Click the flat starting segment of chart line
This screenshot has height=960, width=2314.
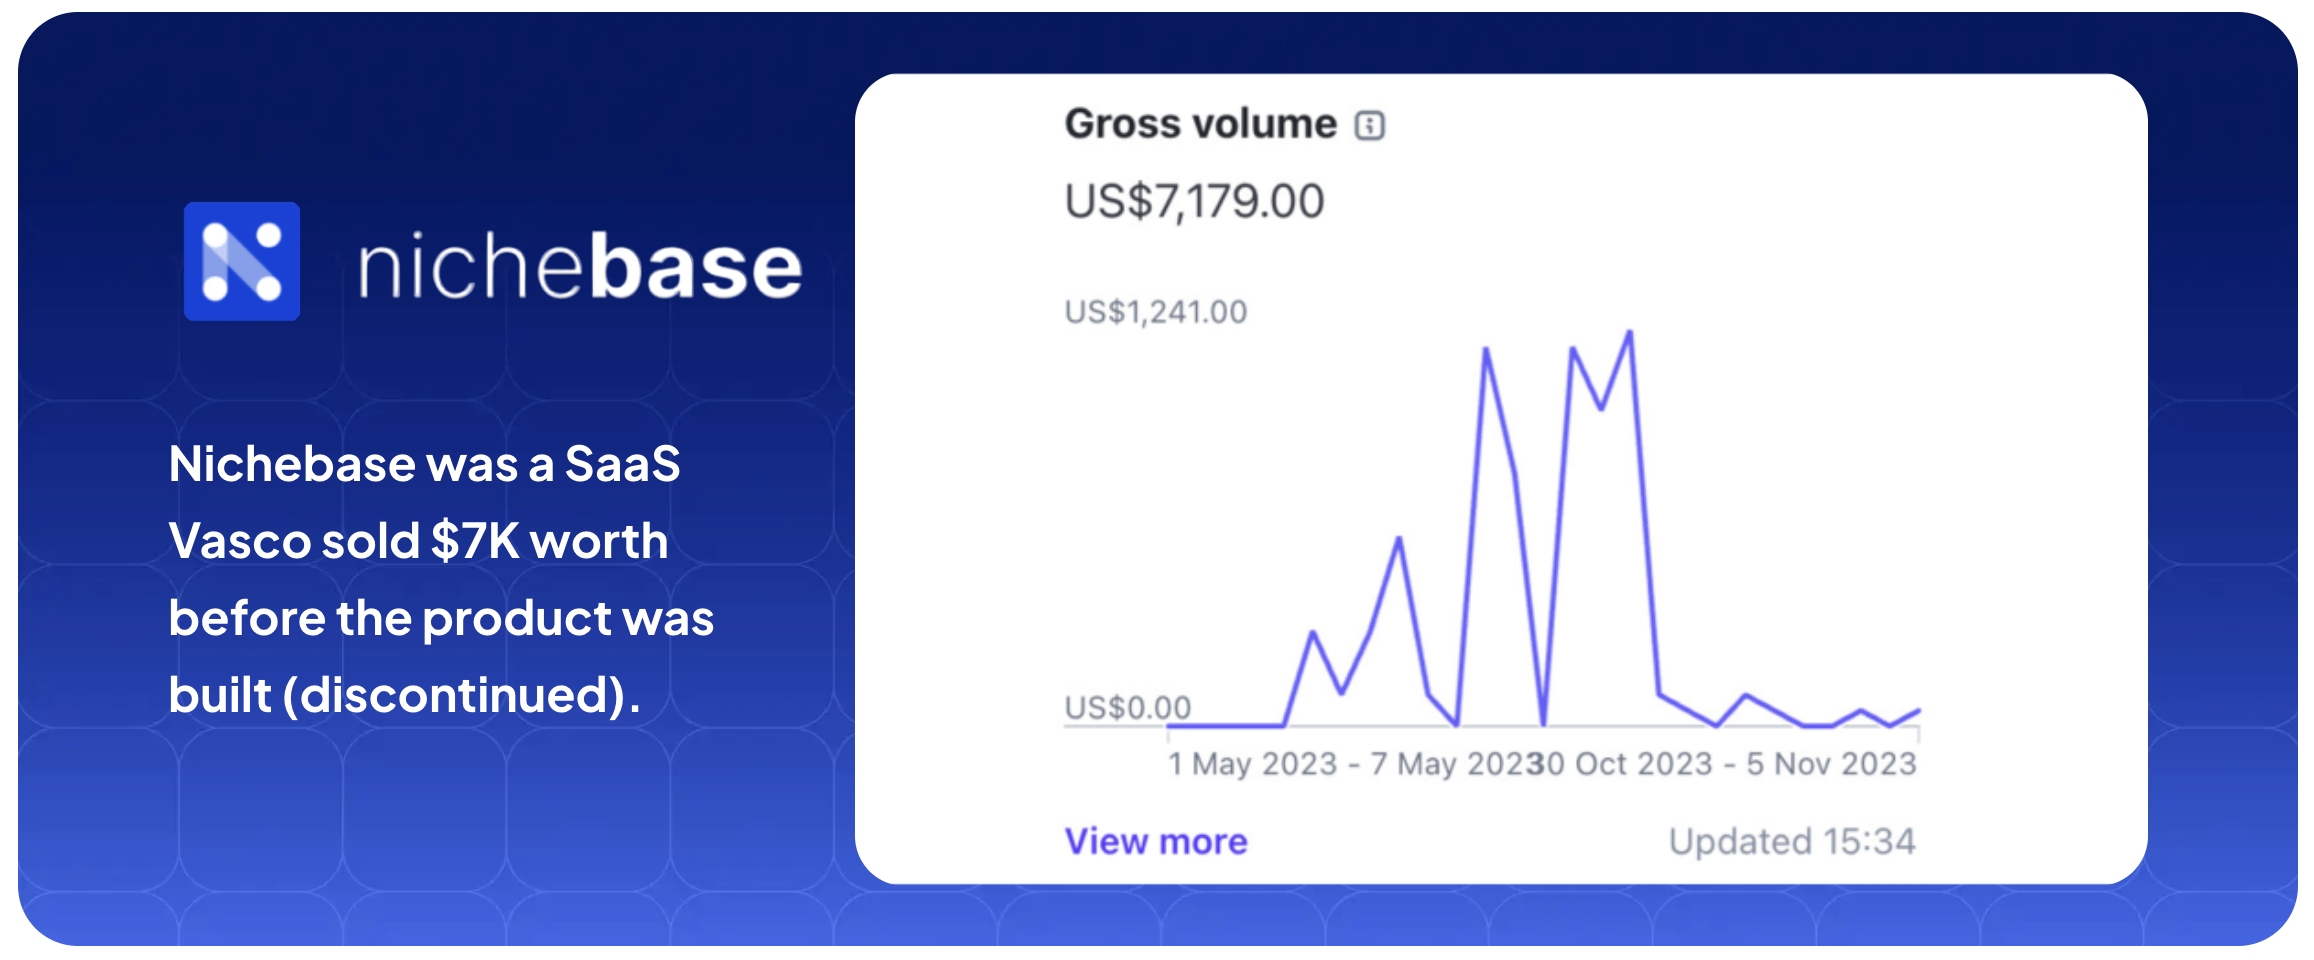1225,725
